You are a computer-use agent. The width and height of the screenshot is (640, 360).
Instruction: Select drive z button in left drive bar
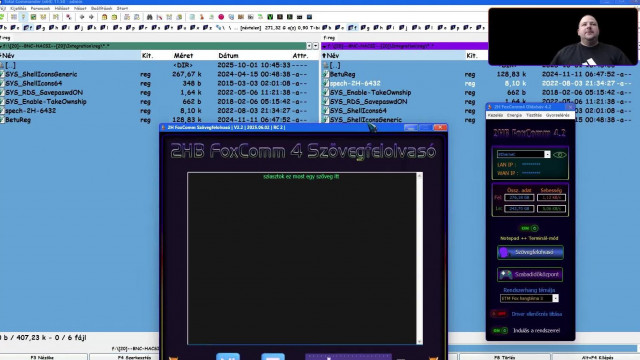tap(207, 28)
